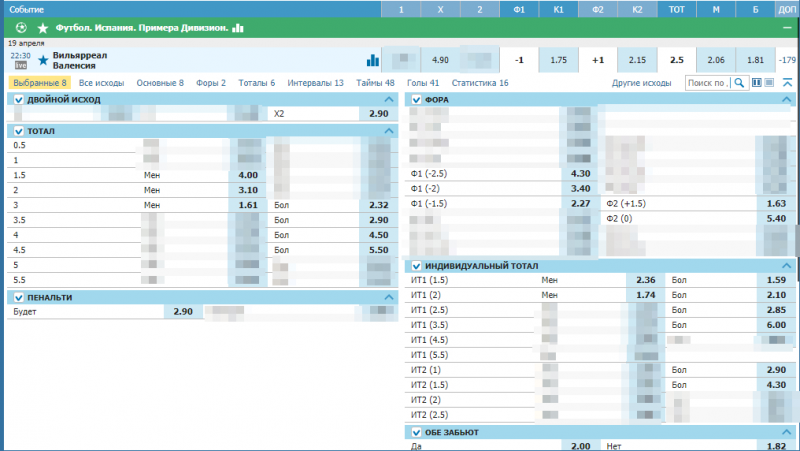The height and width of the screenshot is (451, 800).
Task: Collapse all markets with double-chevron icon
Action: [x=788, y=83]
